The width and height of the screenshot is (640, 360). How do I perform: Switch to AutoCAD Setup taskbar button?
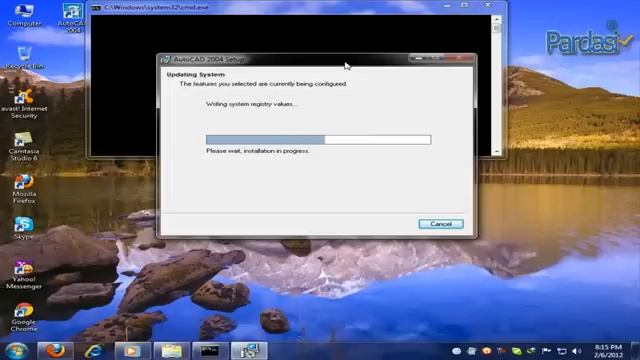249,351
